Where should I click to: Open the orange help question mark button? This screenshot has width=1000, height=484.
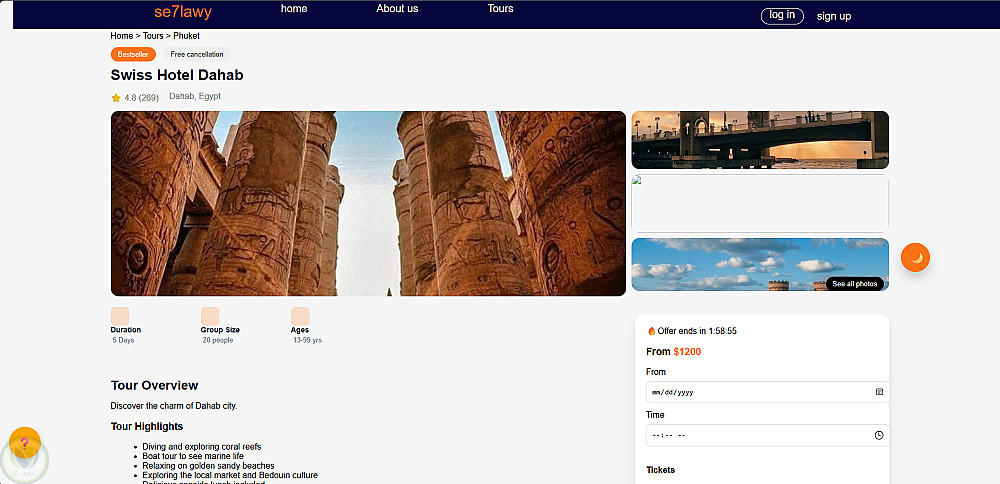coord(25,443)
